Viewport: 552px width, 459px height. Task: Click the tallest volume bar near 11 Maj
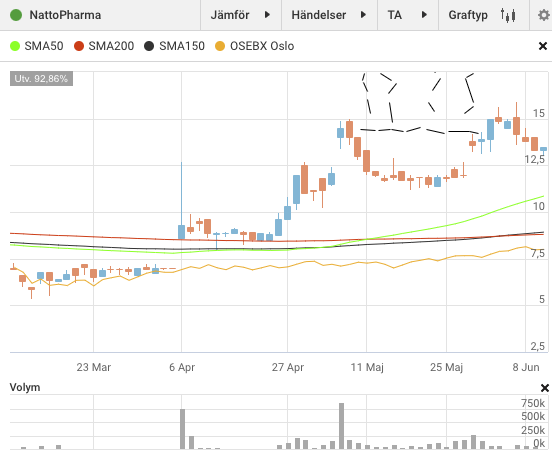pyautogui.click(x=341, y=426)
